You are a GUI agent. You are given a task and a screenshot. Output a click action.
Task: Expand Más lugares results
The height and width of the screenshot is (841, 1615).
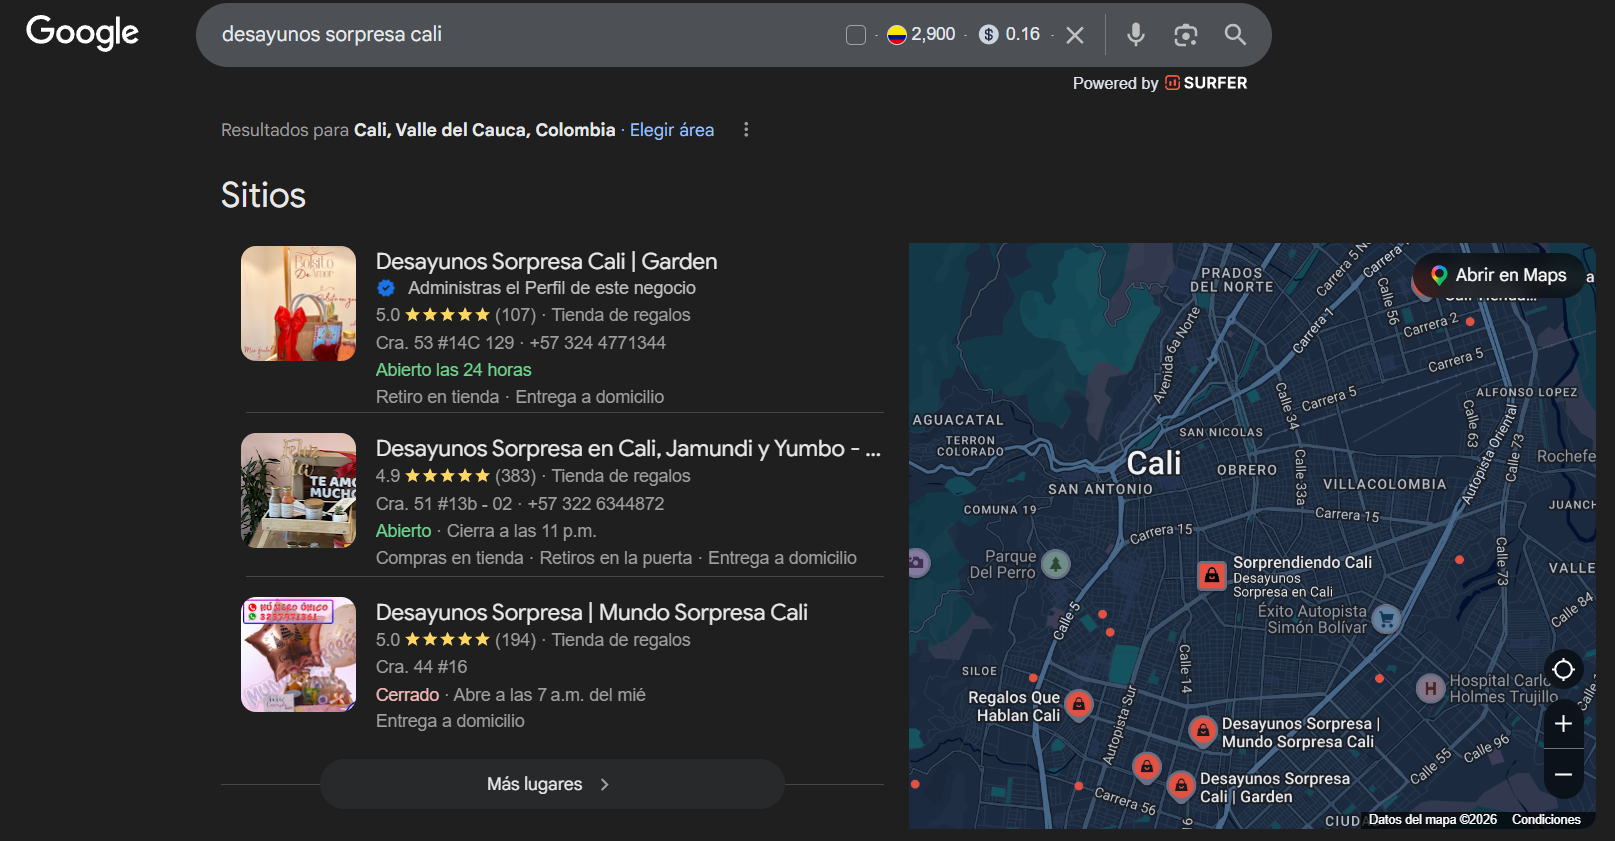(x=551, y=784)
